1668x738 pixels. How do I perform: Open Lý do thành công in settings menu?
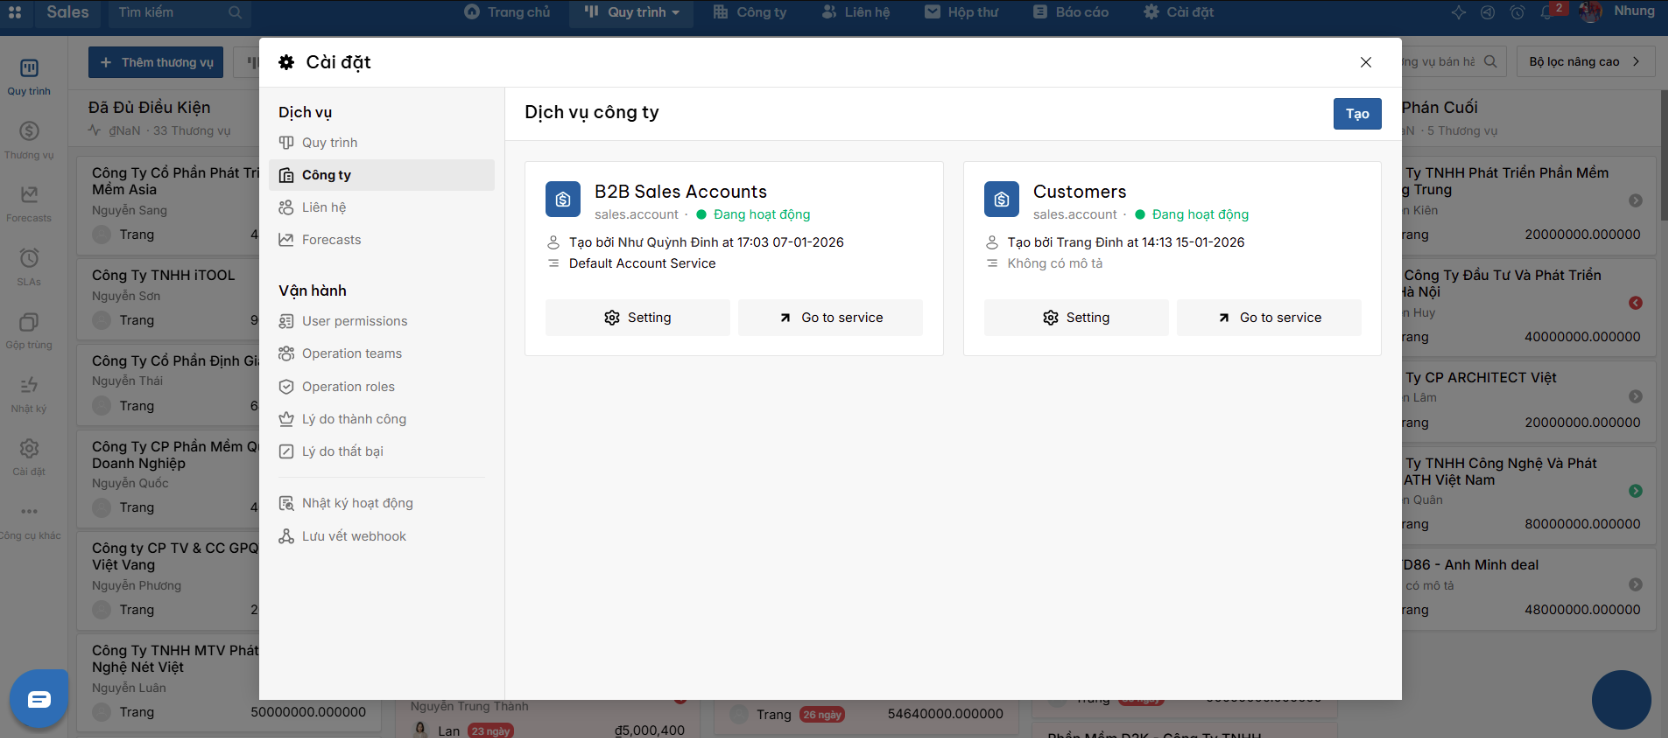pos(382,419)
